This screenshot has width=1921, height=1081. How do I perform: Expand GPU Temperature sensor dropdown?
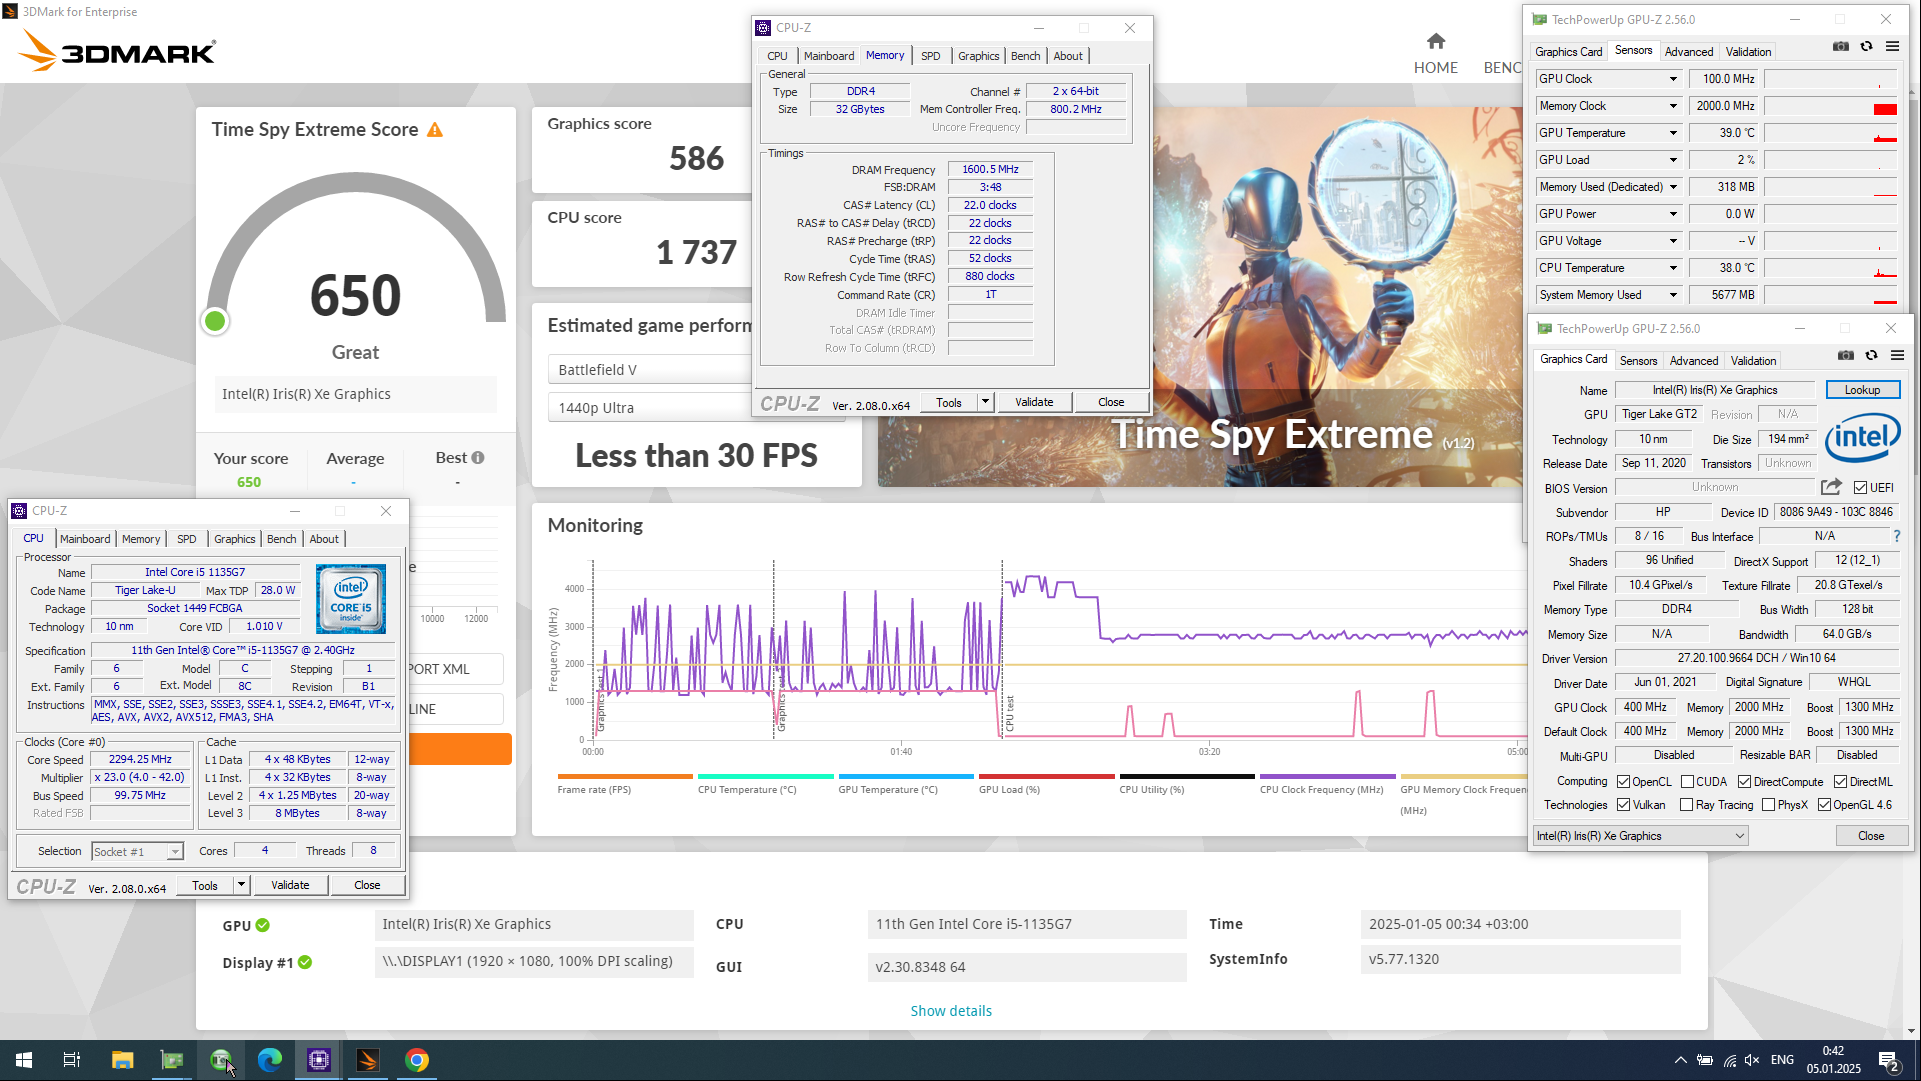[x=1673, y=133]
